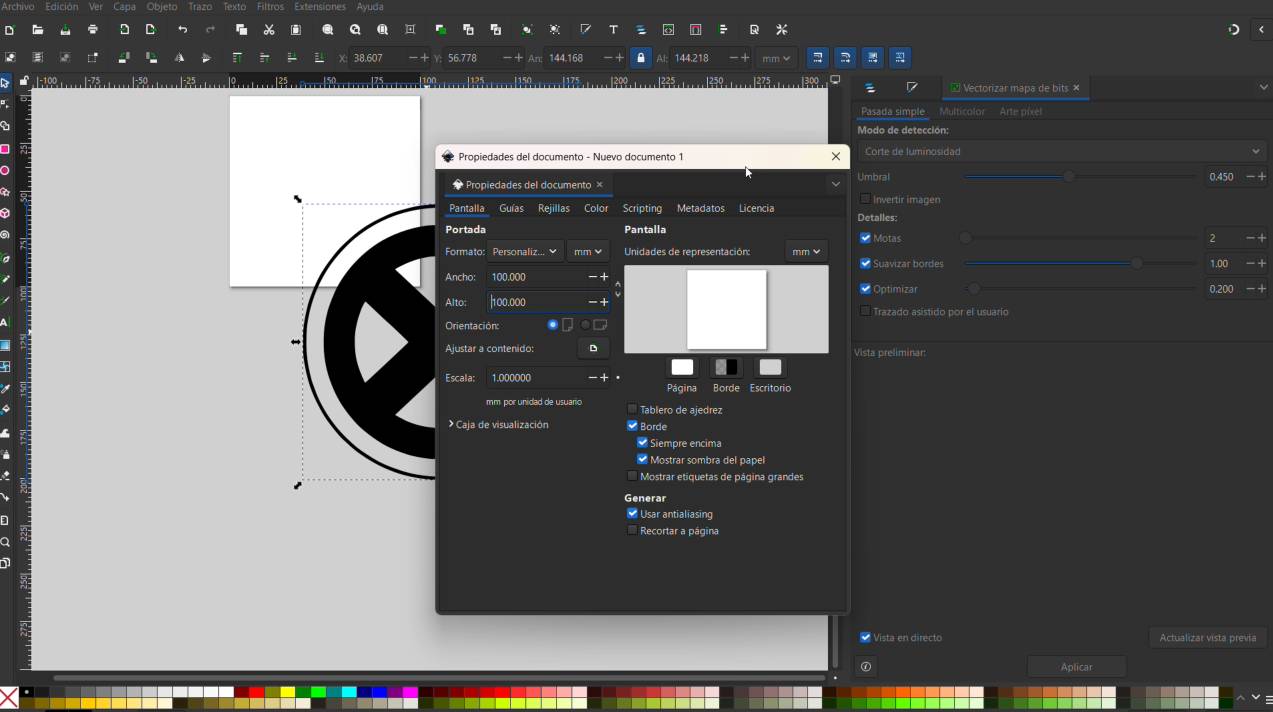The height and width of the screenshot is (712, 1273).
Task: Uncheck the Motas checkbox
Action: [866, 238]
